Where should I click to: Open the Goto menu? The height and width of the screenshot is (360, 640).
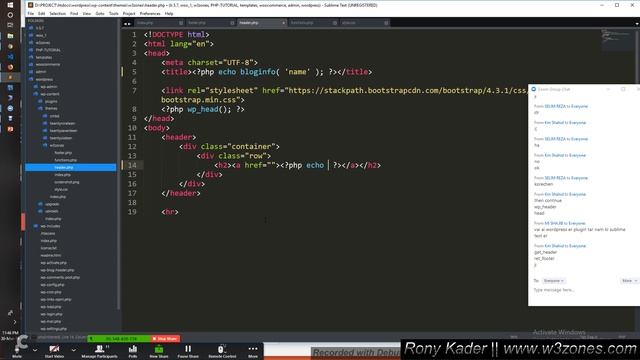click(x=100, y=13)
